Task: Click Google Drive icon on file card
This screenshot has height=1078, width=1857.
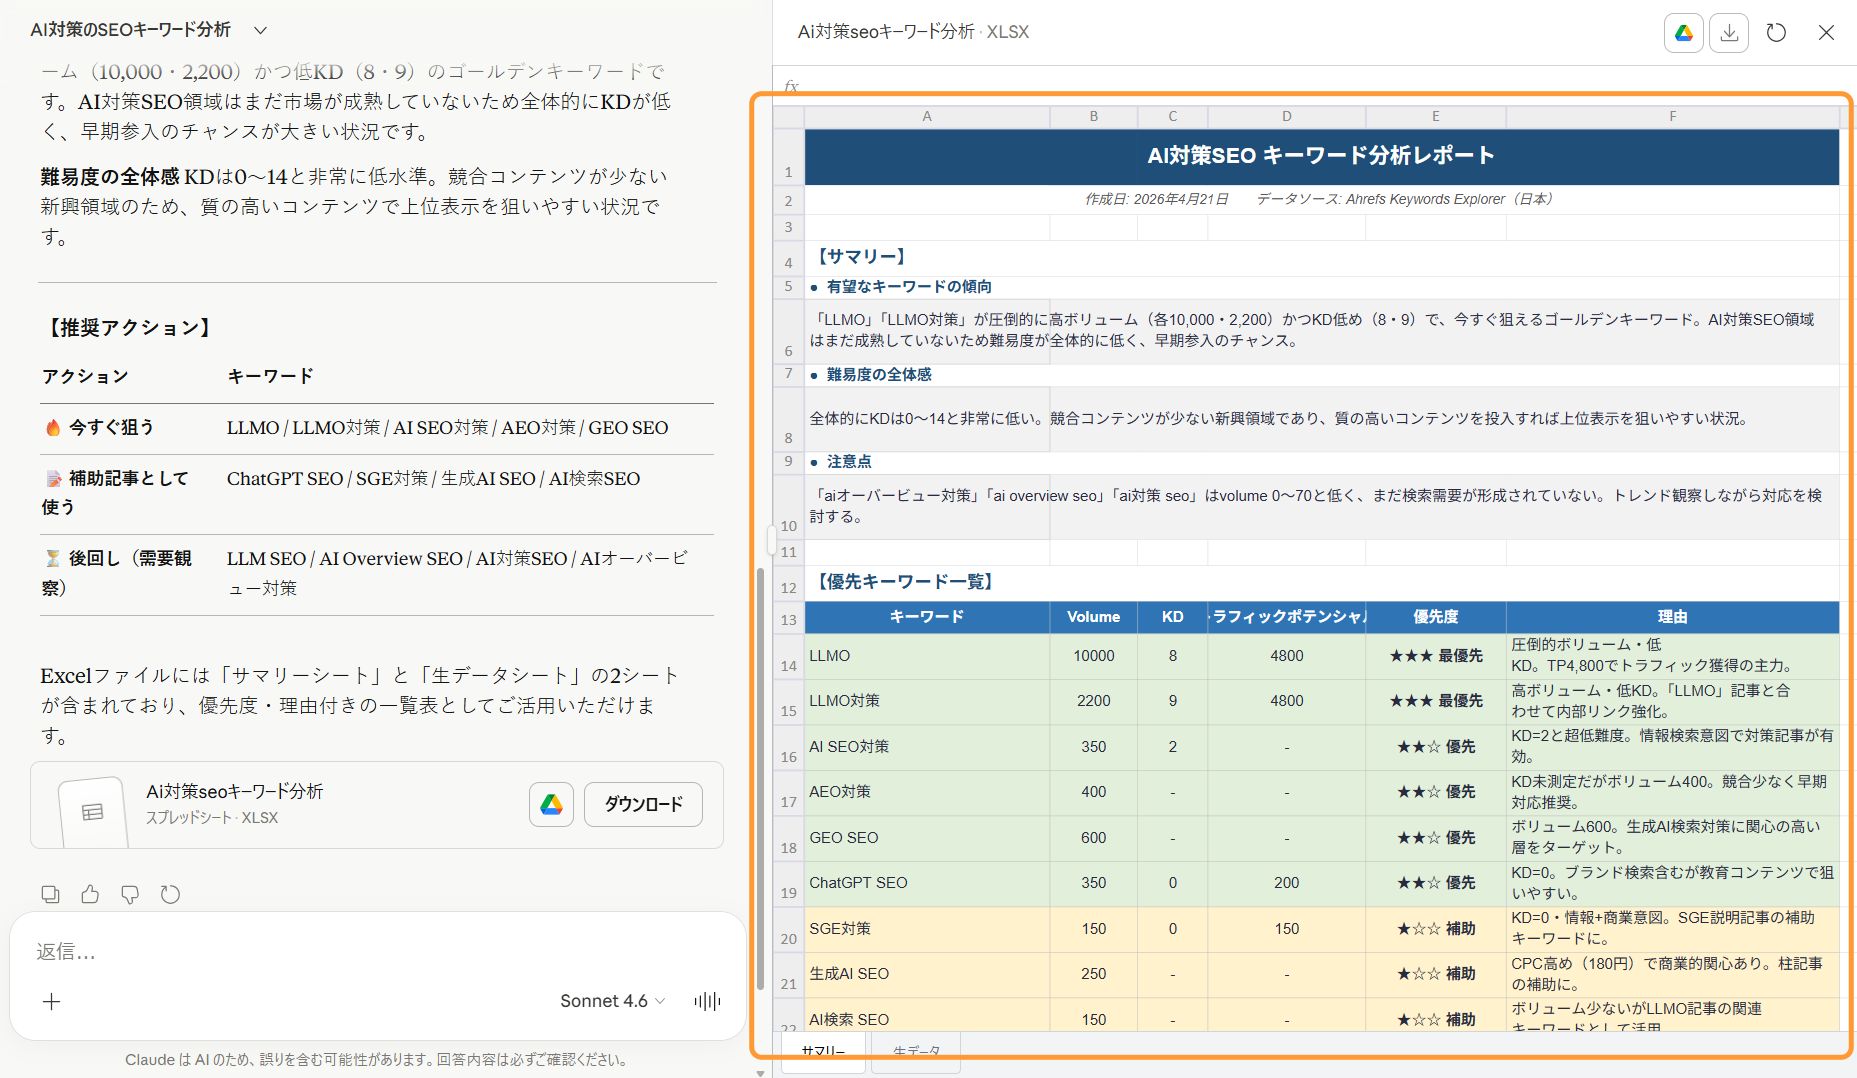Action: pyautogui.click(x=551, y=804)
